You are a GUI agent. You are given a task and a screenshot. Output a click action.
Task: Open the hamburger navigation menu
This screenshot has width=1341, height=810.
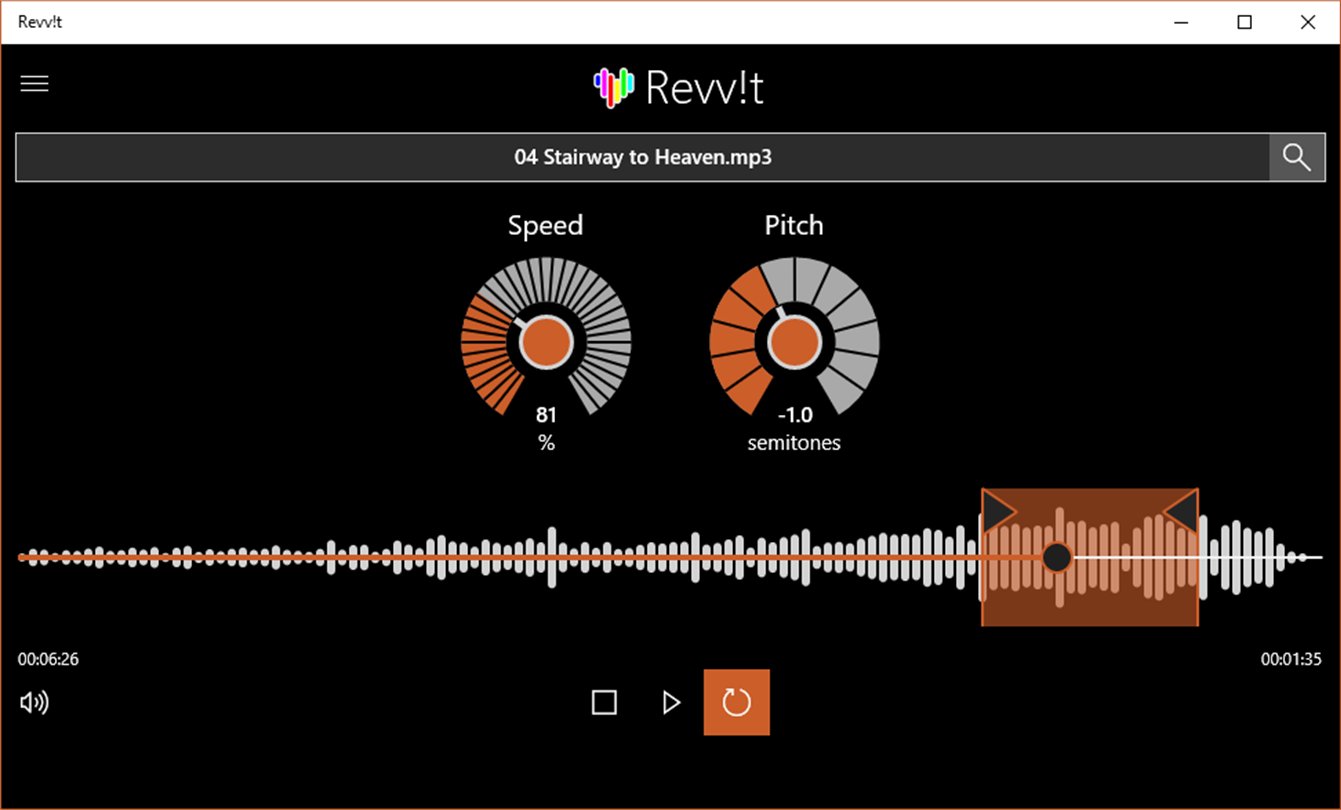(x=35, y=84)
